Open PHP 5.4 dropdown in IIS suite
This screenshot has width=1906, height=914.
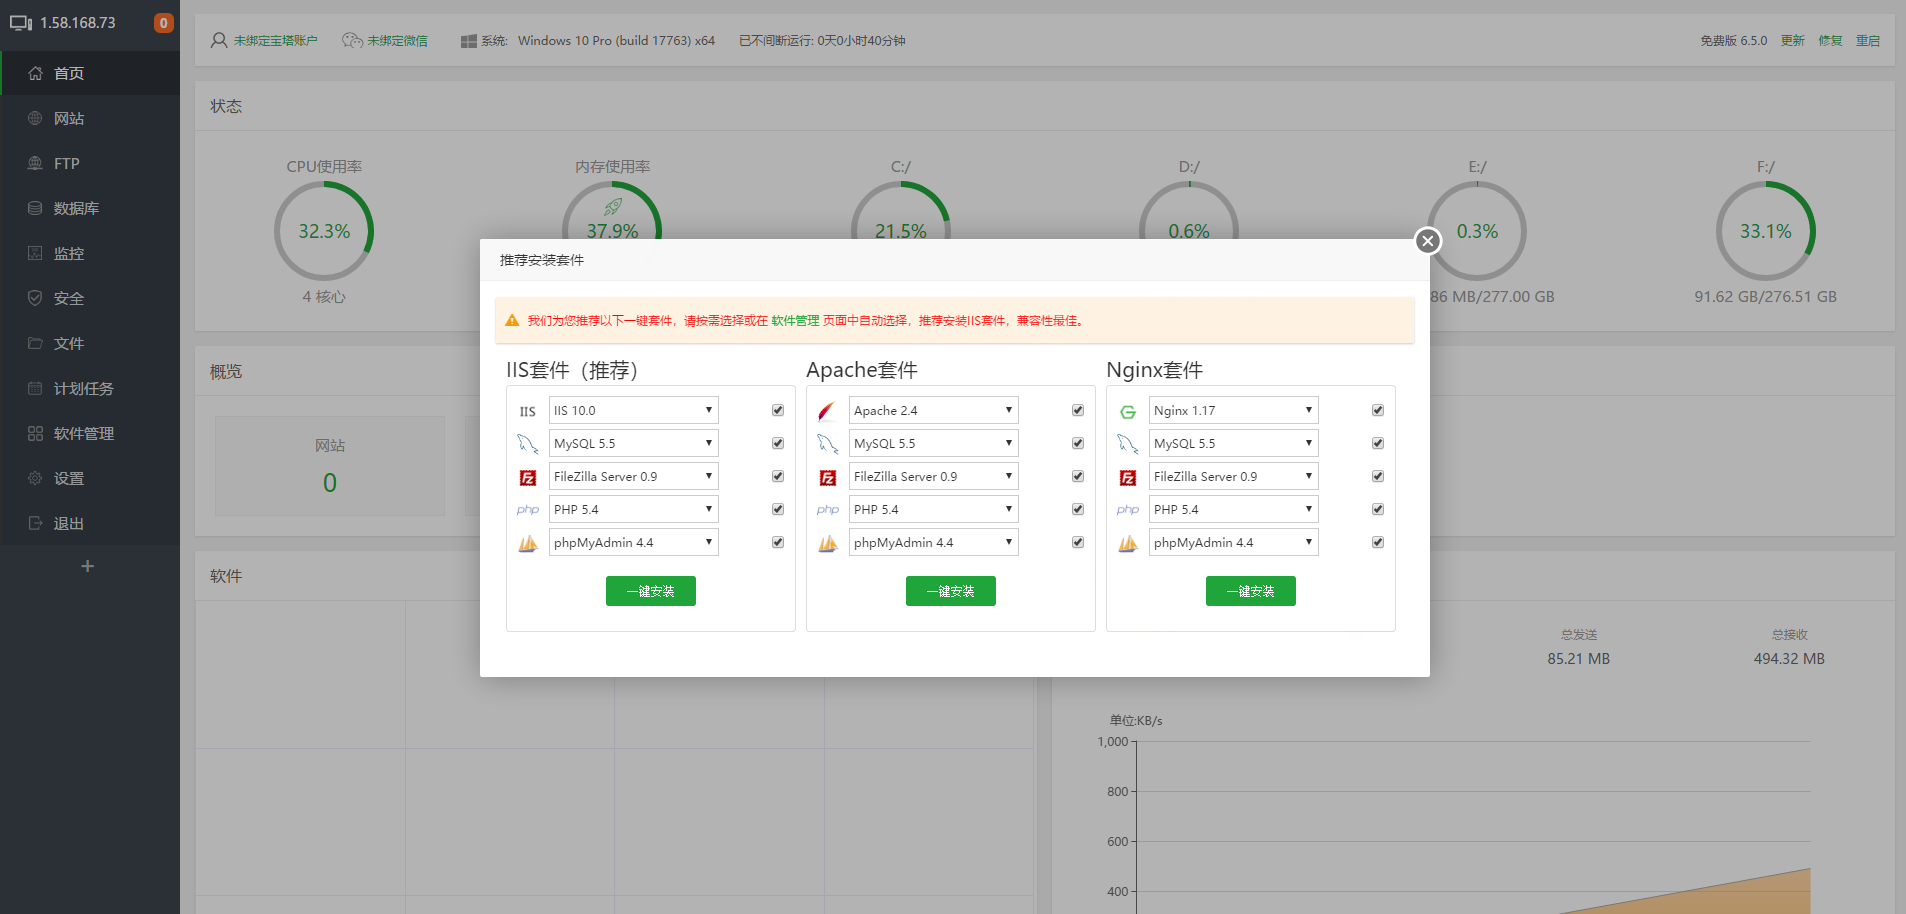tap(634, 509)
